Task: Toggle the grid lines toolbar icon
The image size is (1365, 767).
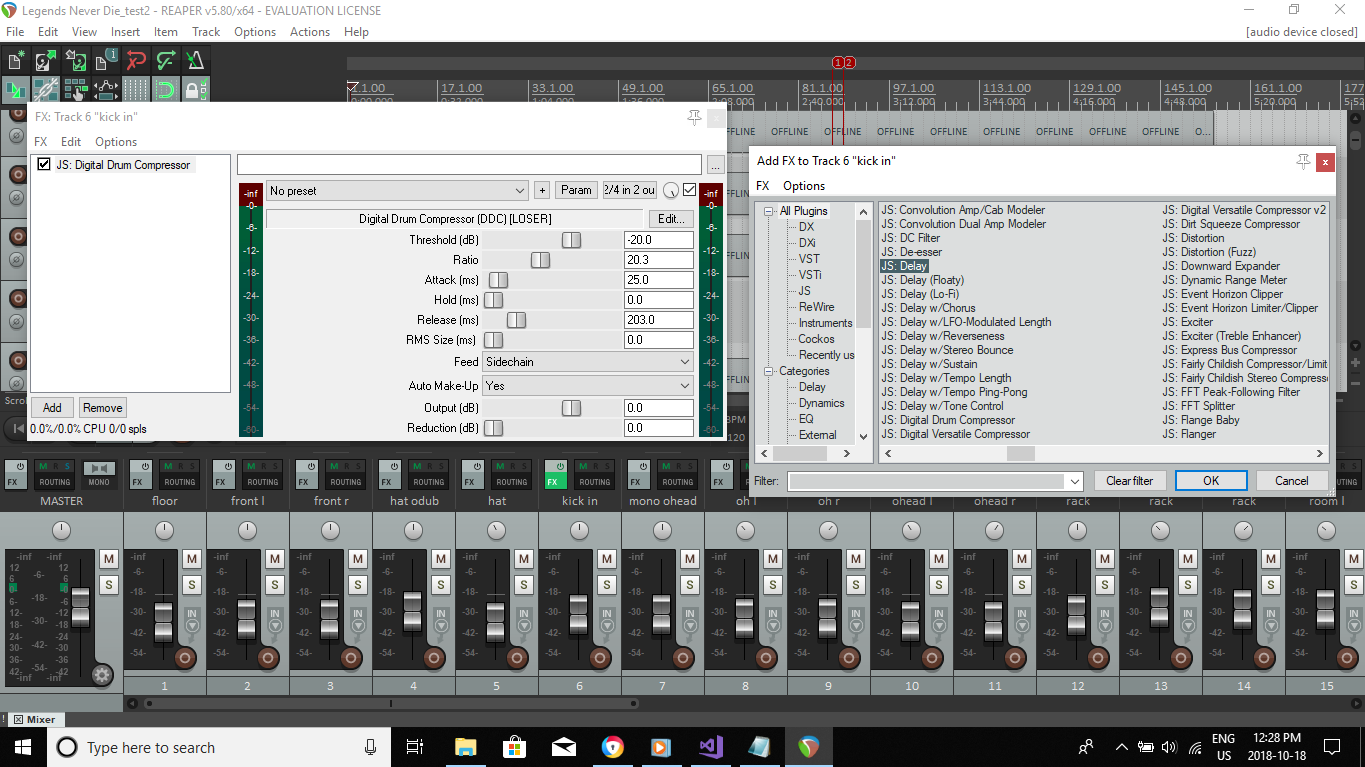Action: (x=136, y=90)
